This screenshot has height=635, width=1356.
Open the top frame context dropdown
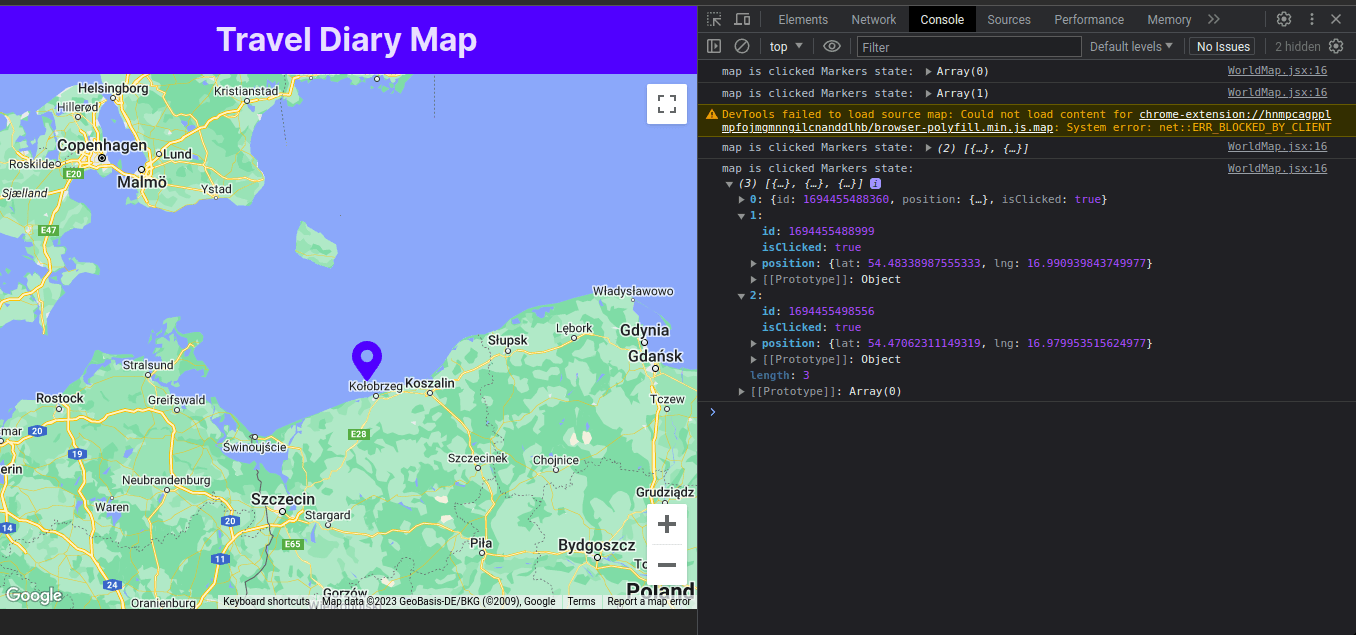tap(786, 46)
